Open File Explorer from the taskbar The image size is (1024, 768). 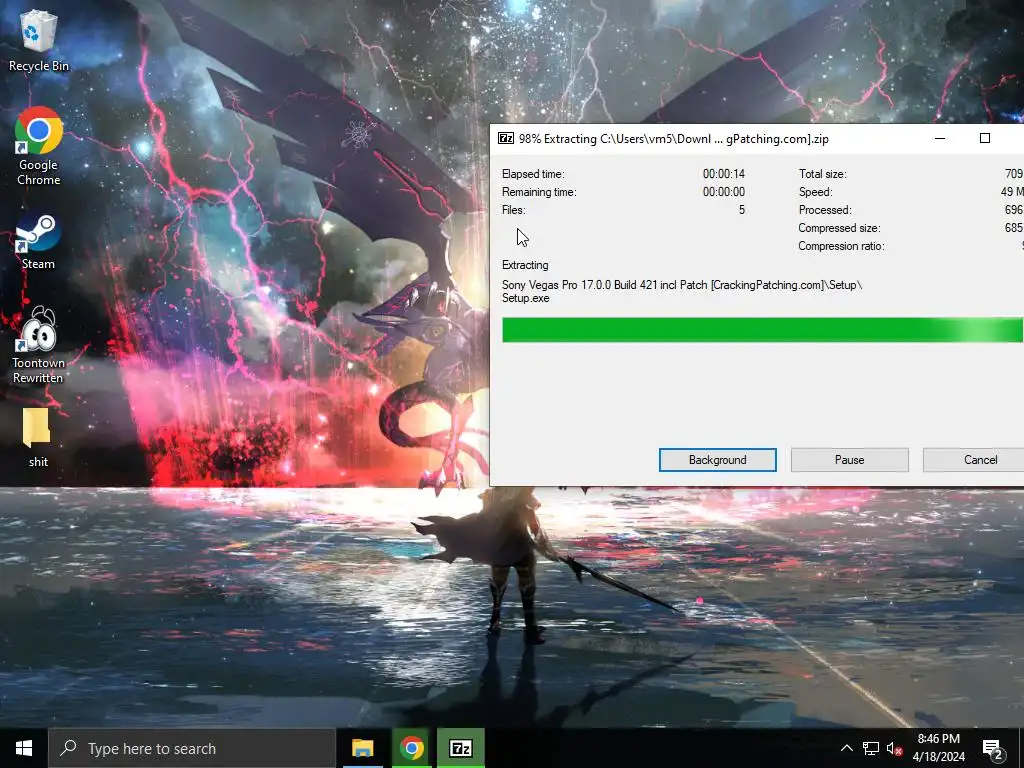click(x=362, y=748)
